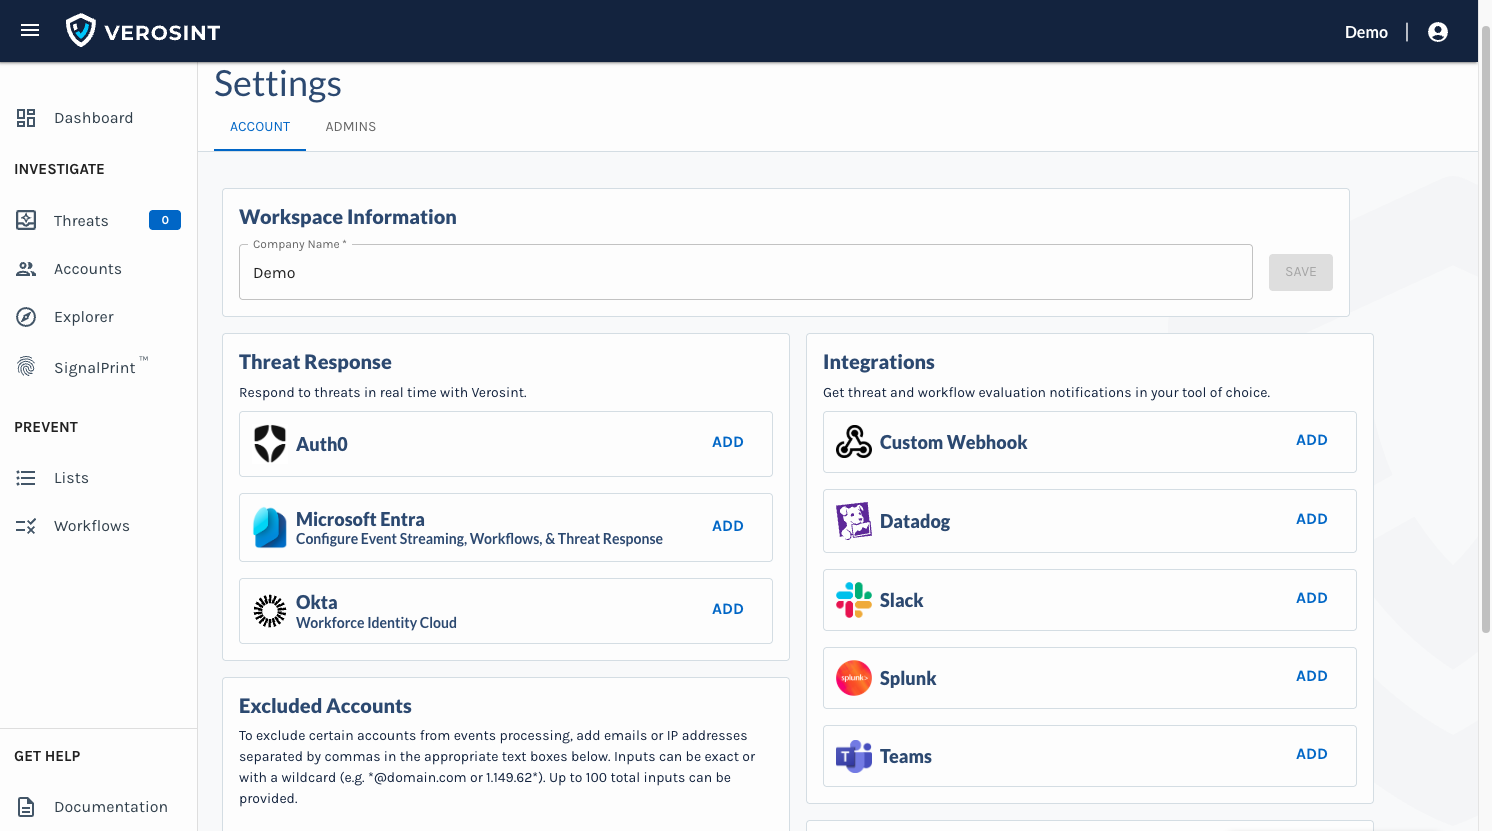Click the Documentation page icon
The image size is (1492, 831).
[x=26, y=807]
